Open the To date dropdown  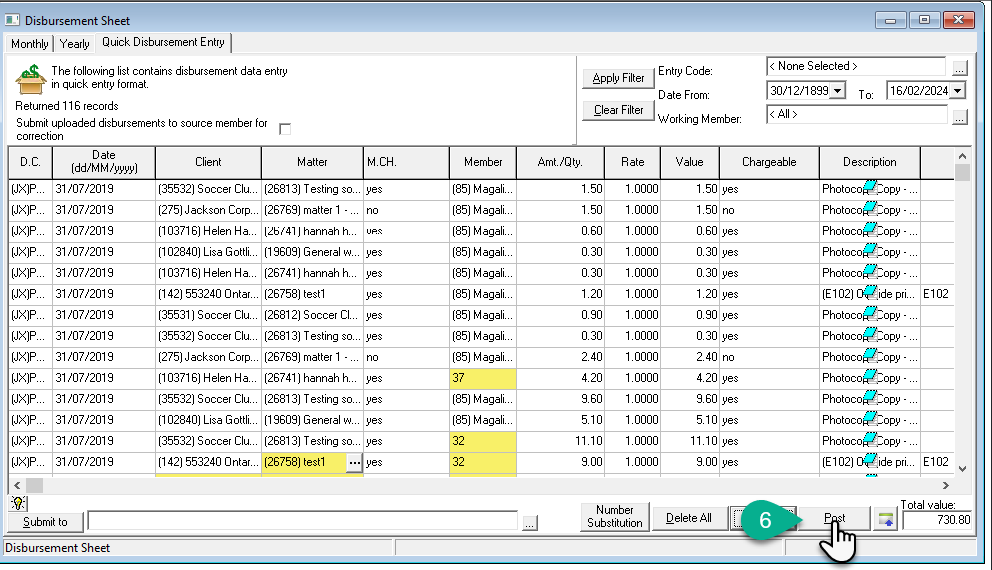pos(957,90)
